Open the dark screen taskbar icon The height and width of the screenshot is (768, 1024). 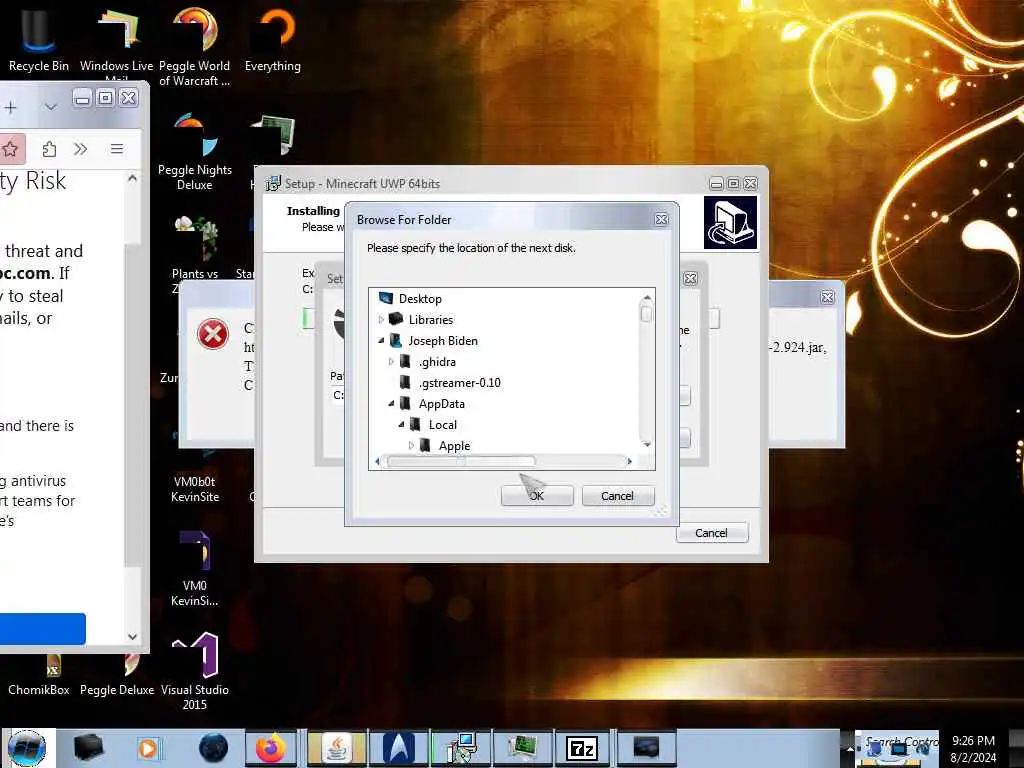645,748
